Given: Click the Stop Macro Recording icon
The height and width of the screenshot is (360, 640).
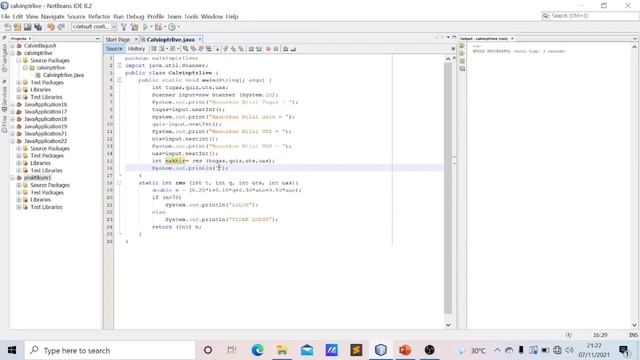Looking at the screenshot, I should pyautogui.click(x=276, y=49).
